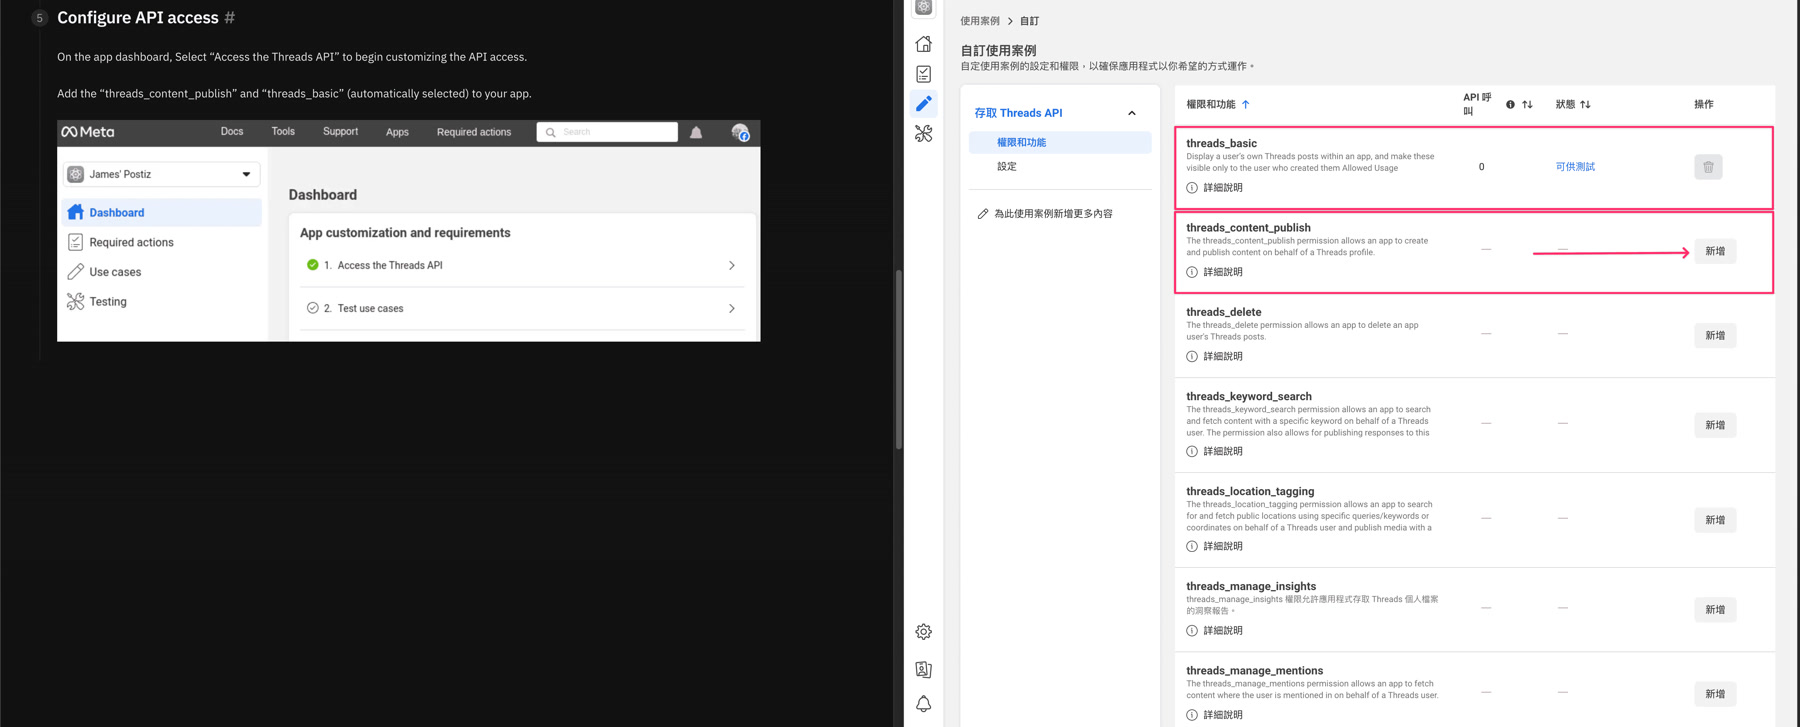Open 詳細說明 for threads_location_tagging
The image size is (1800, 727).
(x=1214, y=547)
